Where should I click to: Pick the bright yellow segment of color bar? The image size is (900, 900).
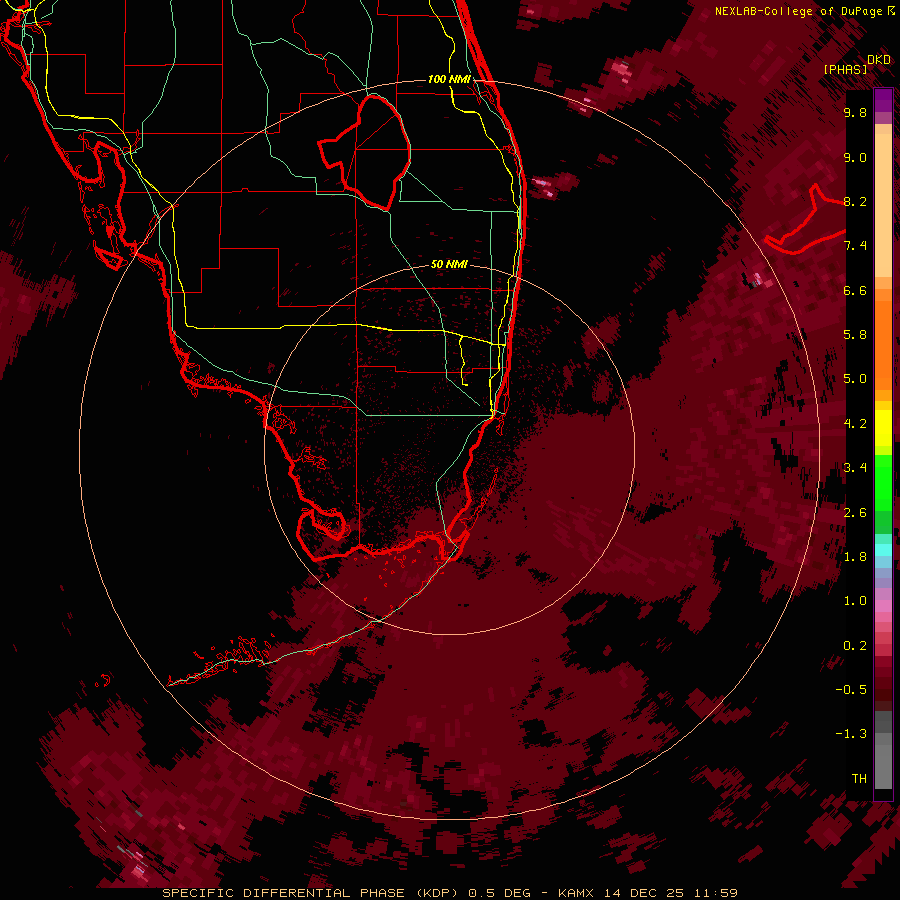pos(883,428)
